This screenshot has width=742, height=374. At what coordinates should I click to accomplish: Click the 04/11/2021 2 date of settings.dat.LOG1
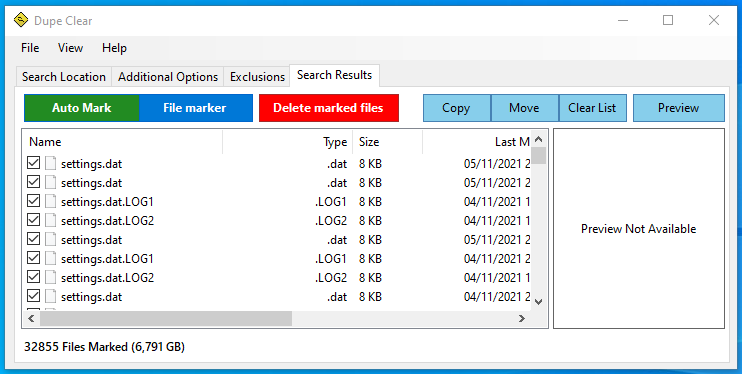coord(497,259)
